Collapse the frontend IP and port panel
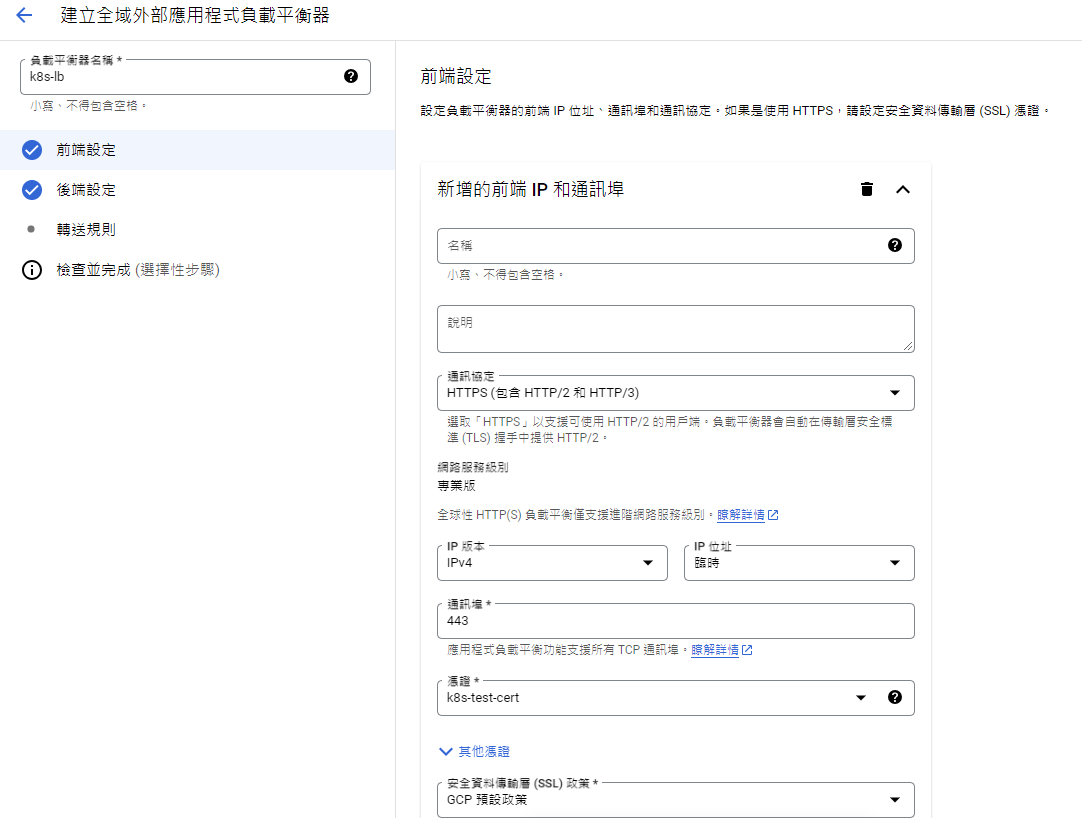 (902, 189)
